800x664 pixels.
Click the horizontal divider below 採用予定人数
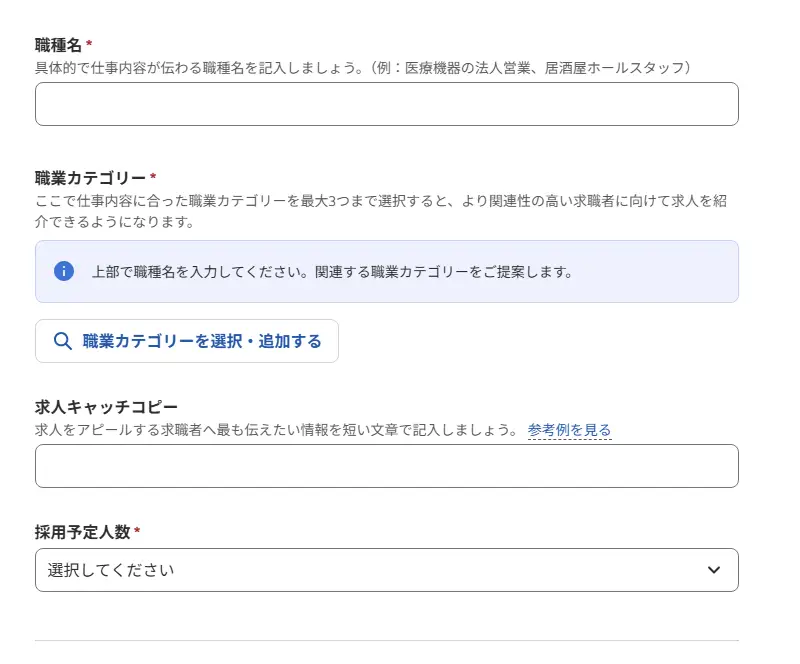(x=386, y=640)
